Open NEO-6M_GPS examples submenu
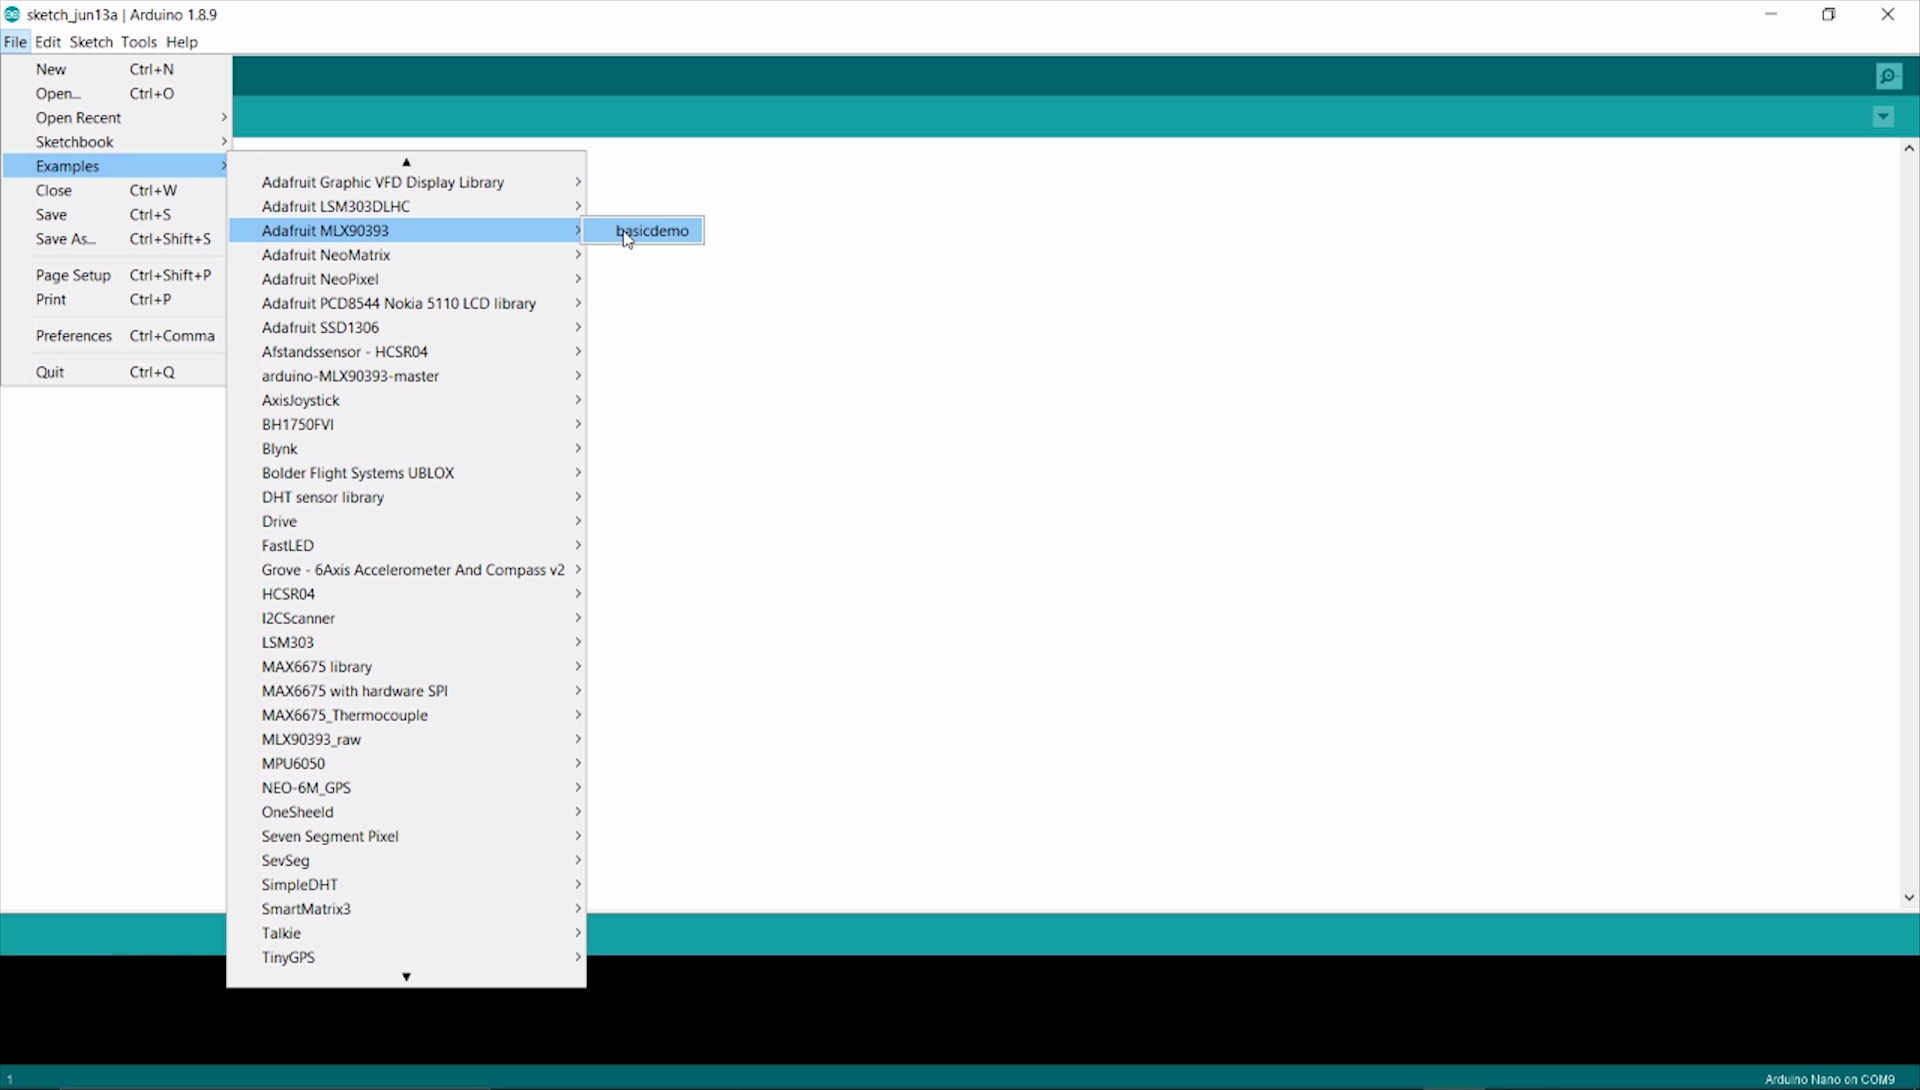Viewport: 1920px width, 1090px height. [x=407, y=788]
